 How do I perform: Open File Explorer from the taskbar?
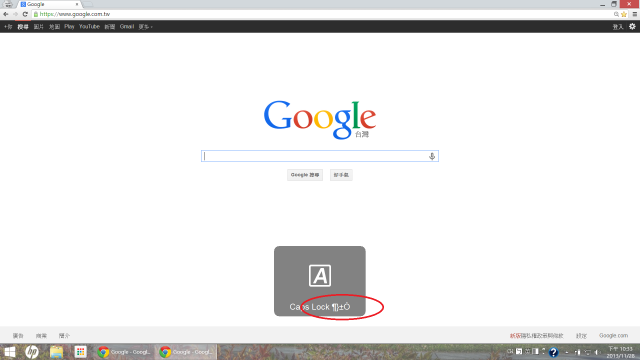coord(56,352)
